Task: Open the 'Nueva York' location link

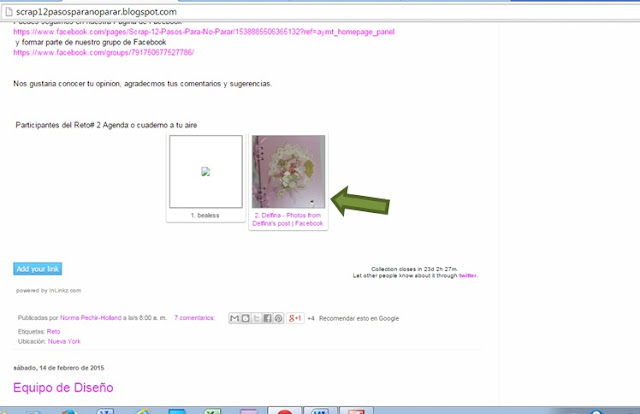Action: (64, 341)
